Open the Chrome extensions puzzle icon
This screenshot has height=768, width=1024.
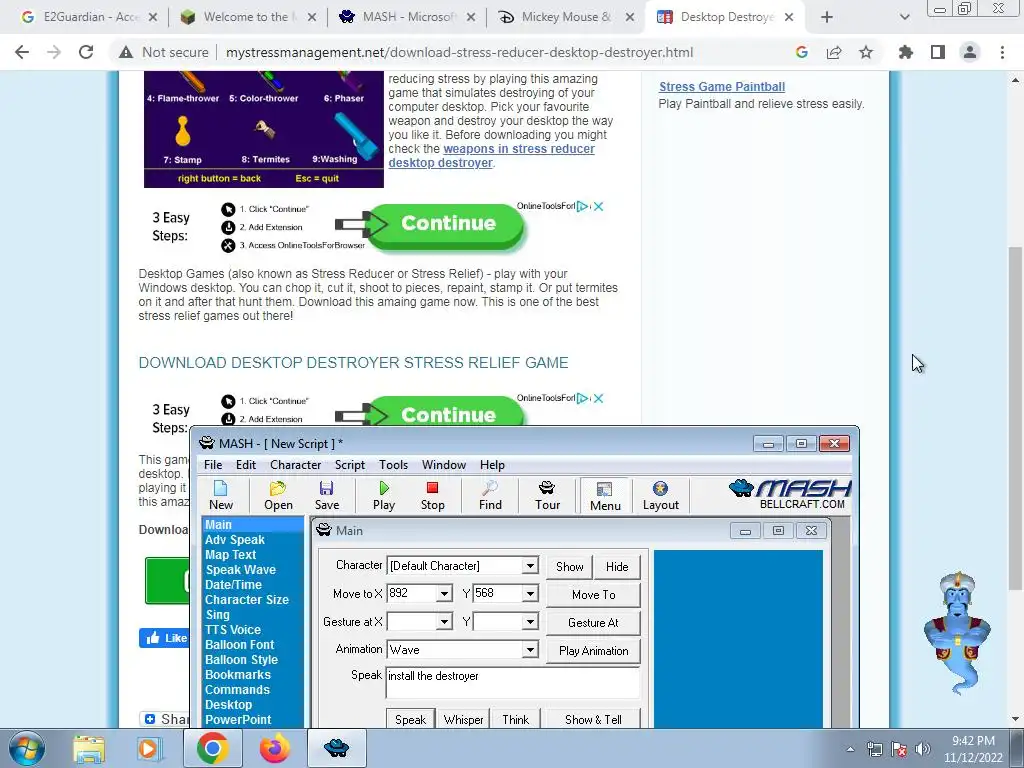pos(906,52)
